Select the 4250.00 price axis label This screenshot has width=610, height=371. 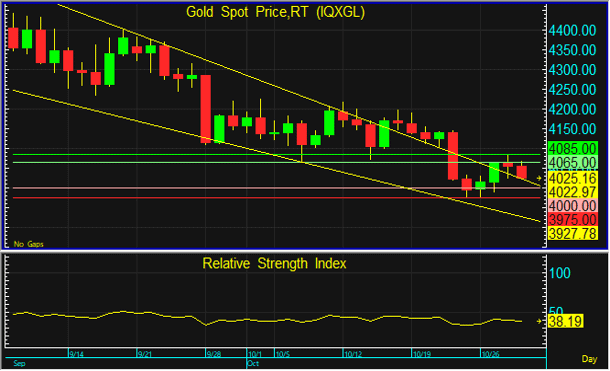[x=572, y=90]
